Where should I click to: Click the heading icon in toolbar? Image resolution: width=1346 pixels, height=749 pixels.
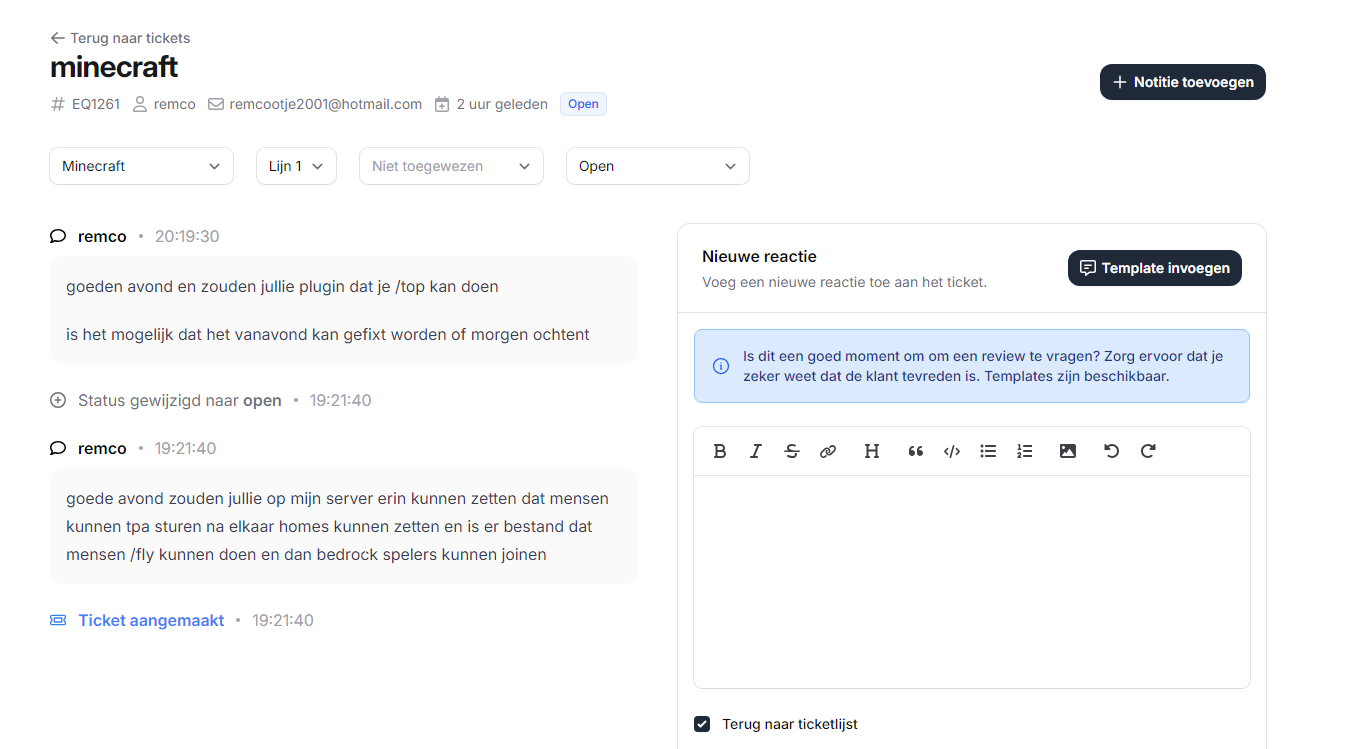(872, 451)
